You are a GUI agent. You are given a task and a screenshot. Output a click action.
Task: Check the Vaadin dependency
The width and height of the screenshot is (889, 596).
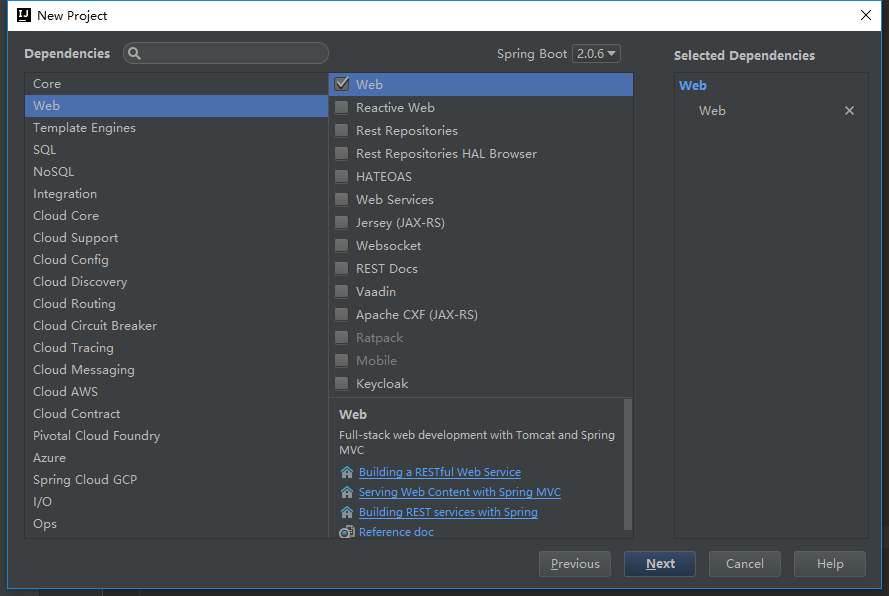[x=341, y=291]
